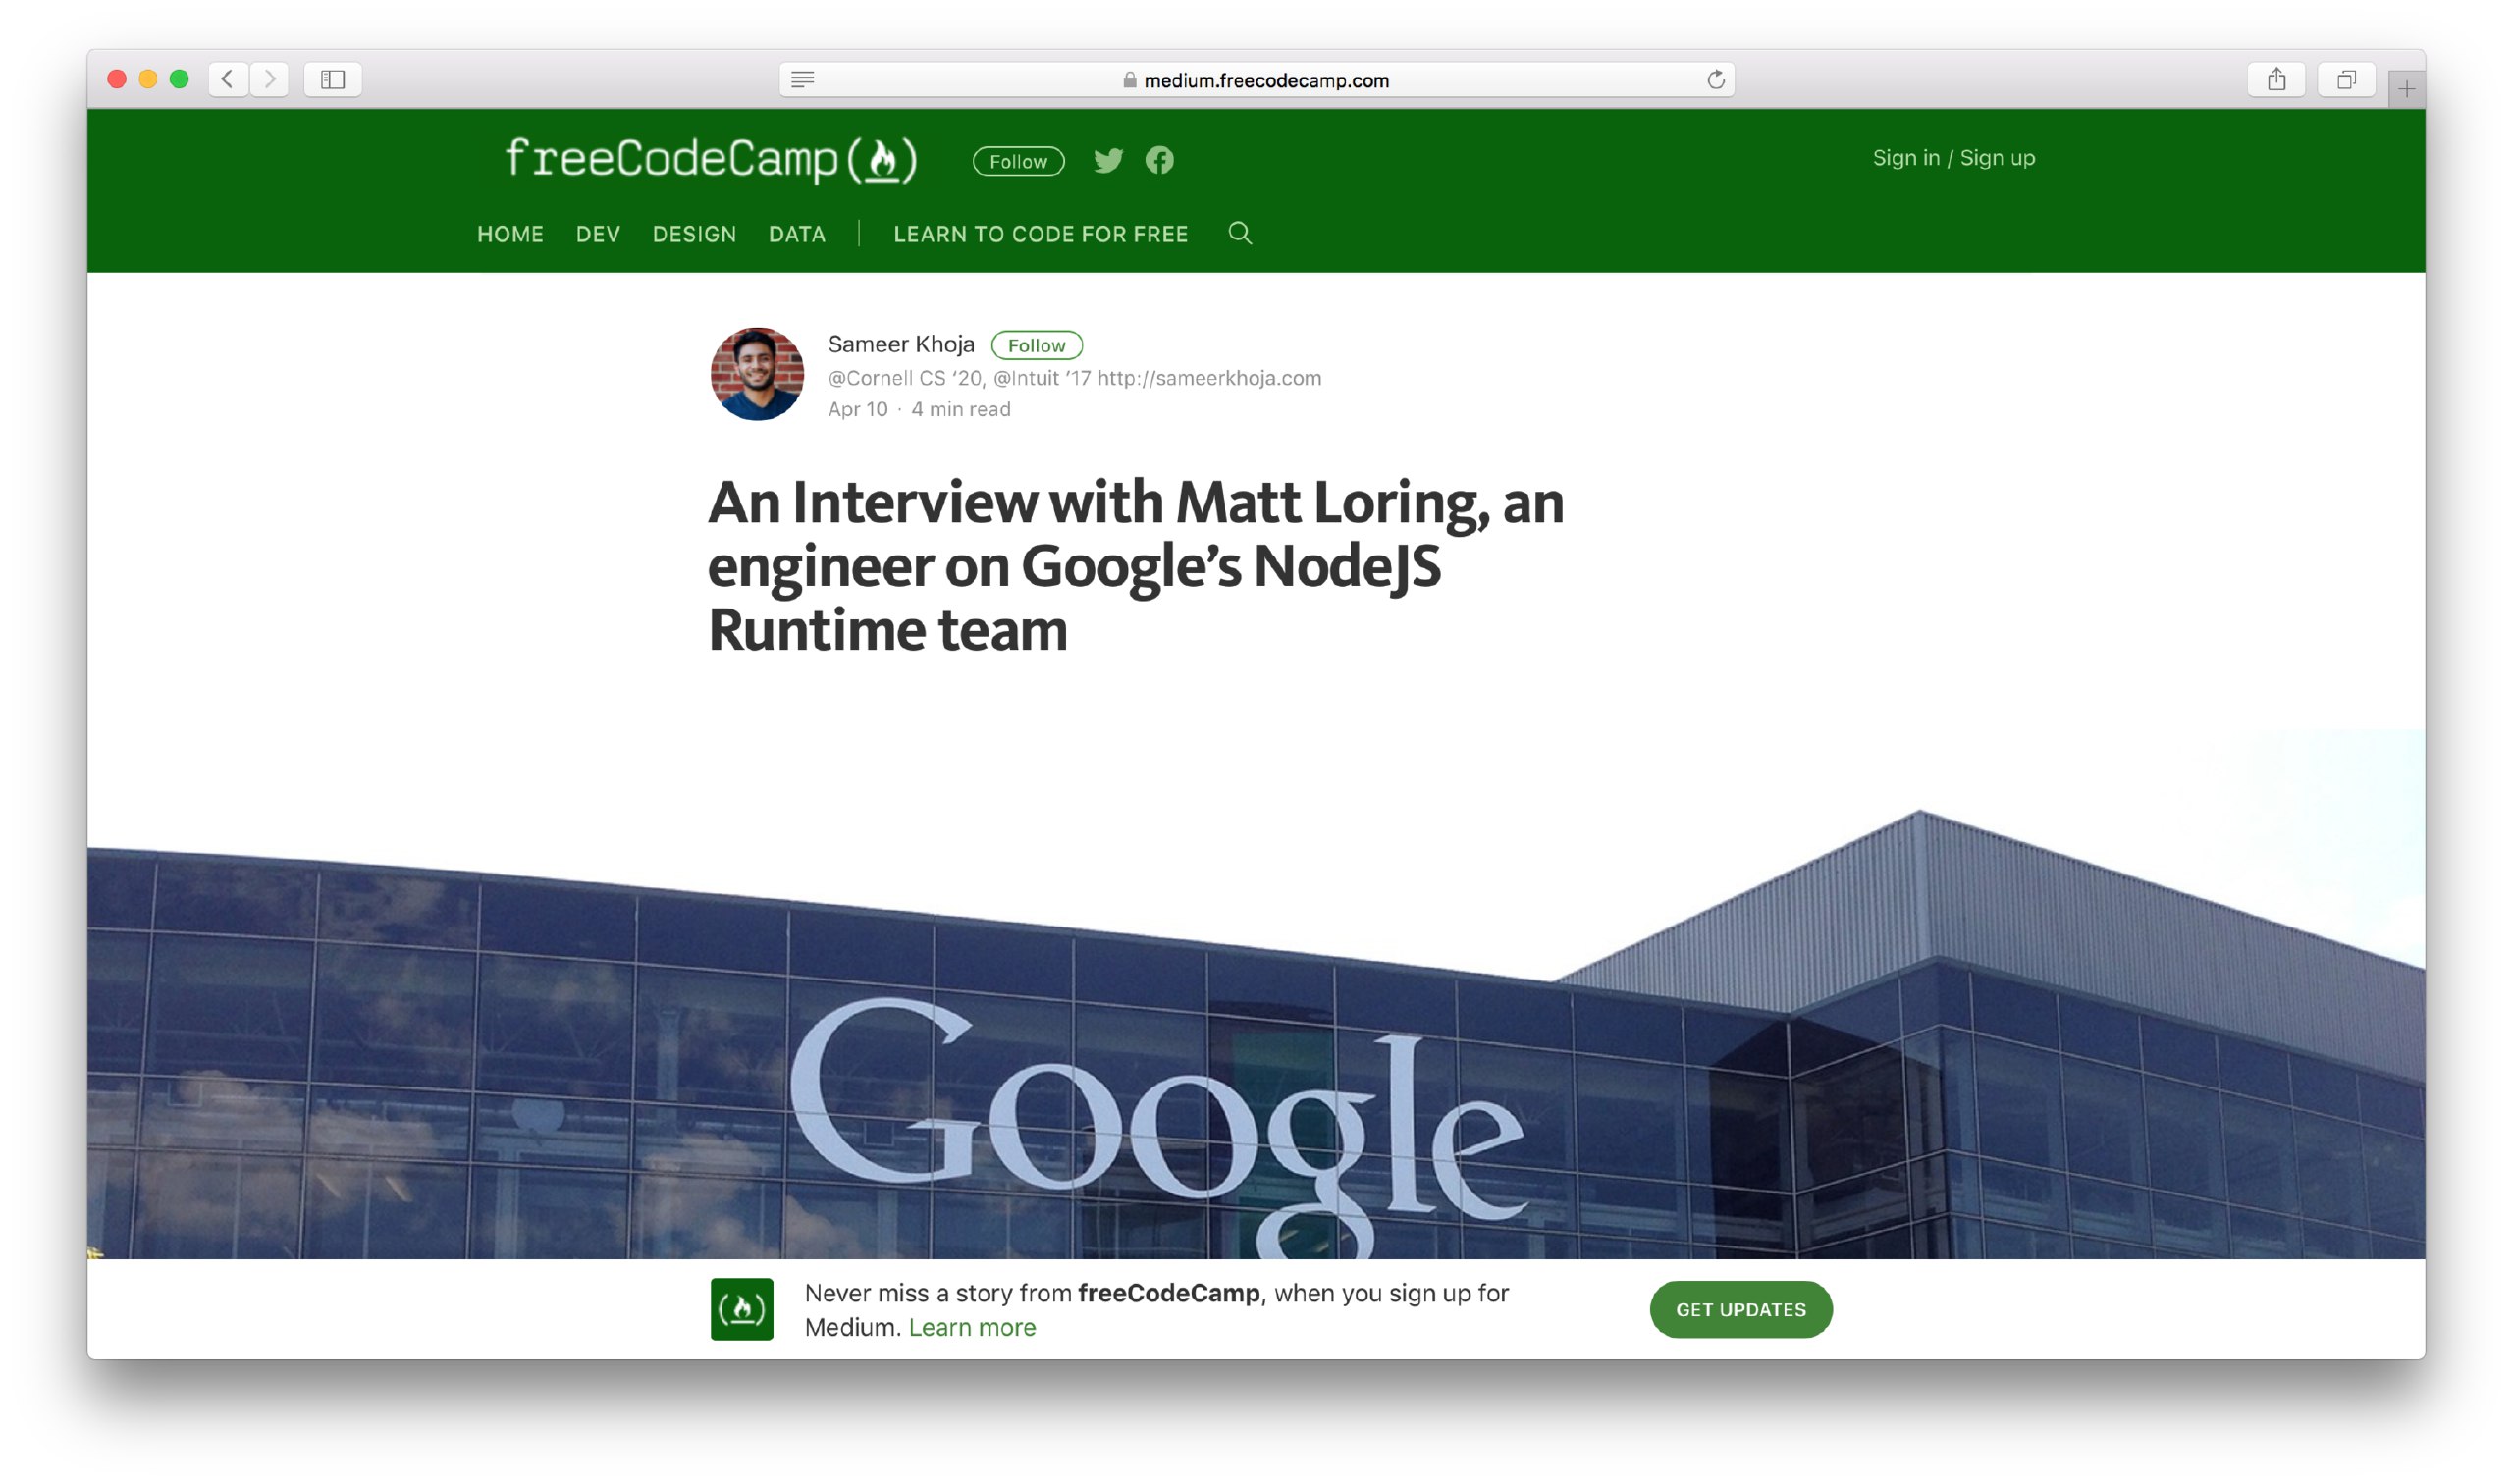The image size is (2513, 1484).
Task: Open the DESIGN nav section
Action: point(694,234)
